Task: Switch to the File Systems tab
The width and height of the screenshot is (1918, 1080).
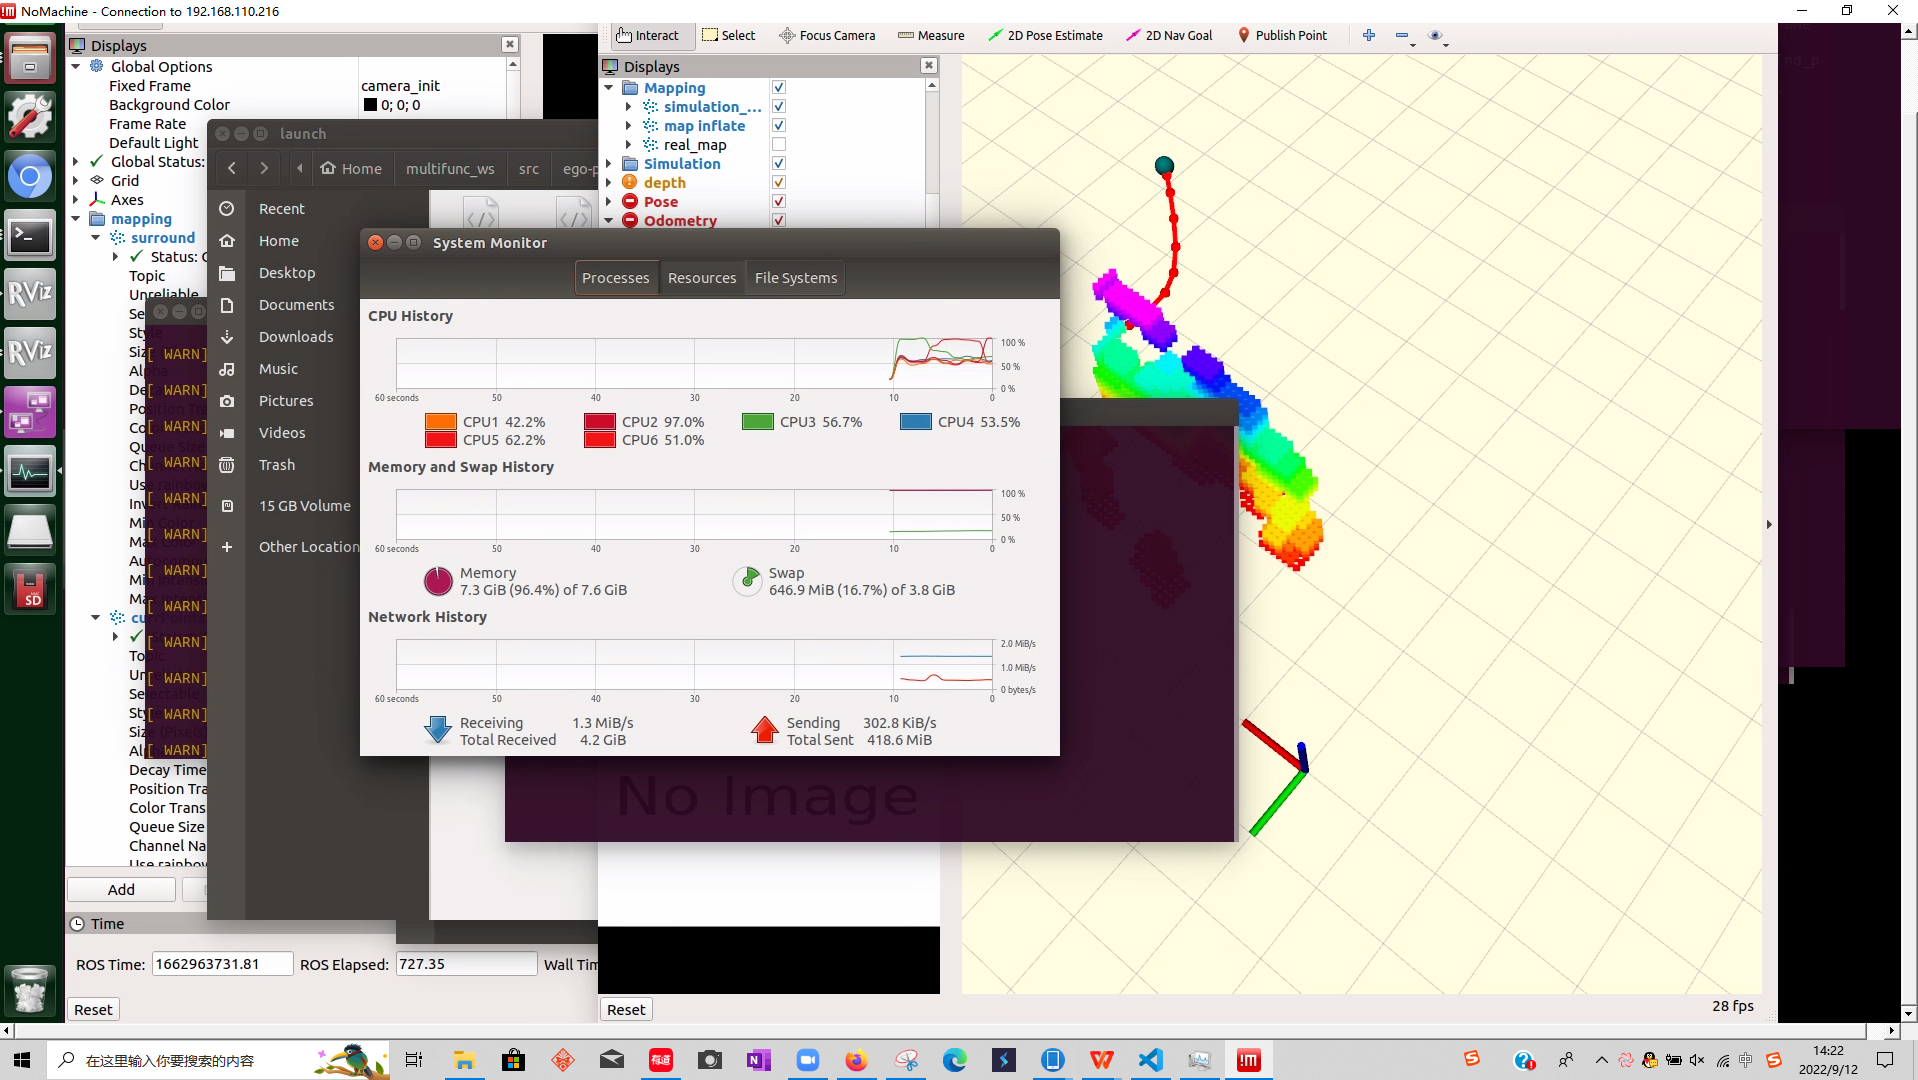Action: pyautogui.click(x=796, y=278)
